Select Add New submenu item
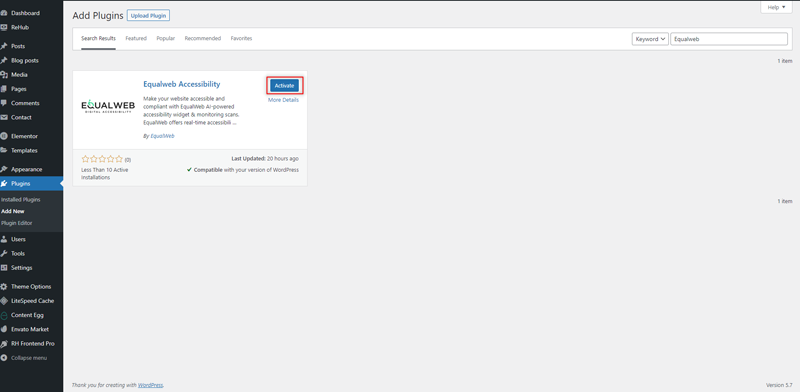This screenshot has width=800, height=392. [13, 211]
